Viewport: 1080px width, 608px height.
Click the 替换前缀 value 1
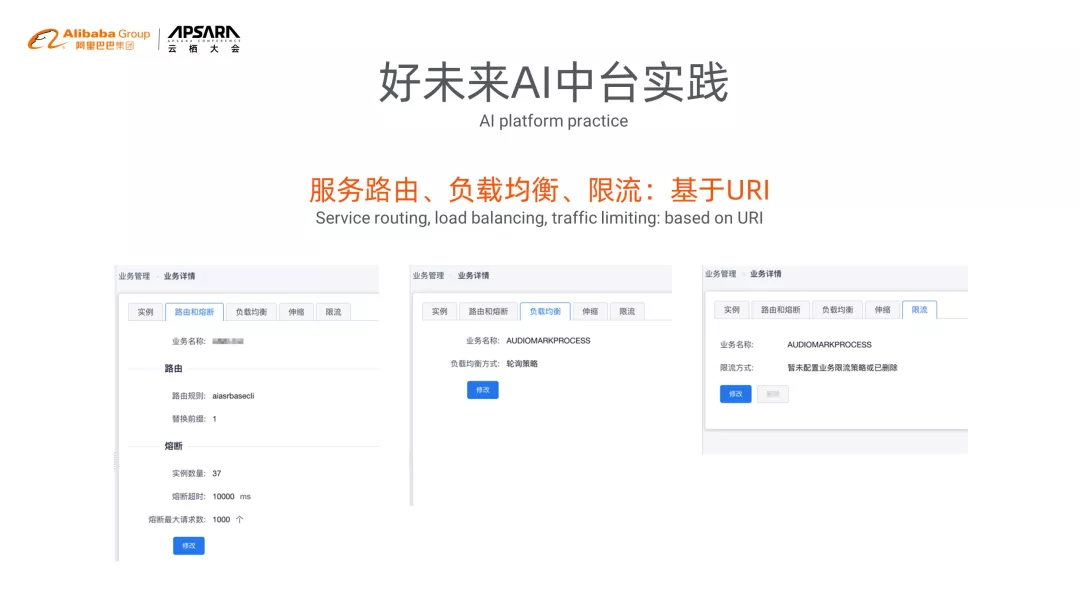click(215, 419)
